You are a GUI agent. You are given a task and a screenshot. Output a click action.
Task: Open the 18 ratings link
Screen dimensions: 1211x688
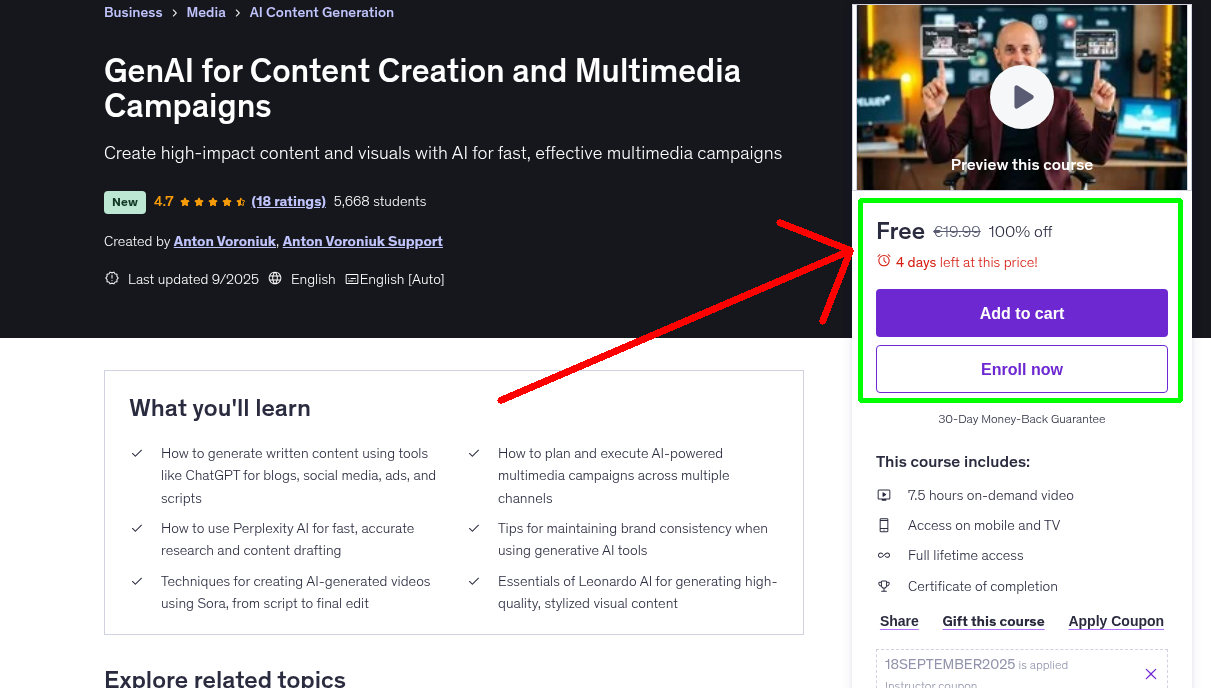289,201
